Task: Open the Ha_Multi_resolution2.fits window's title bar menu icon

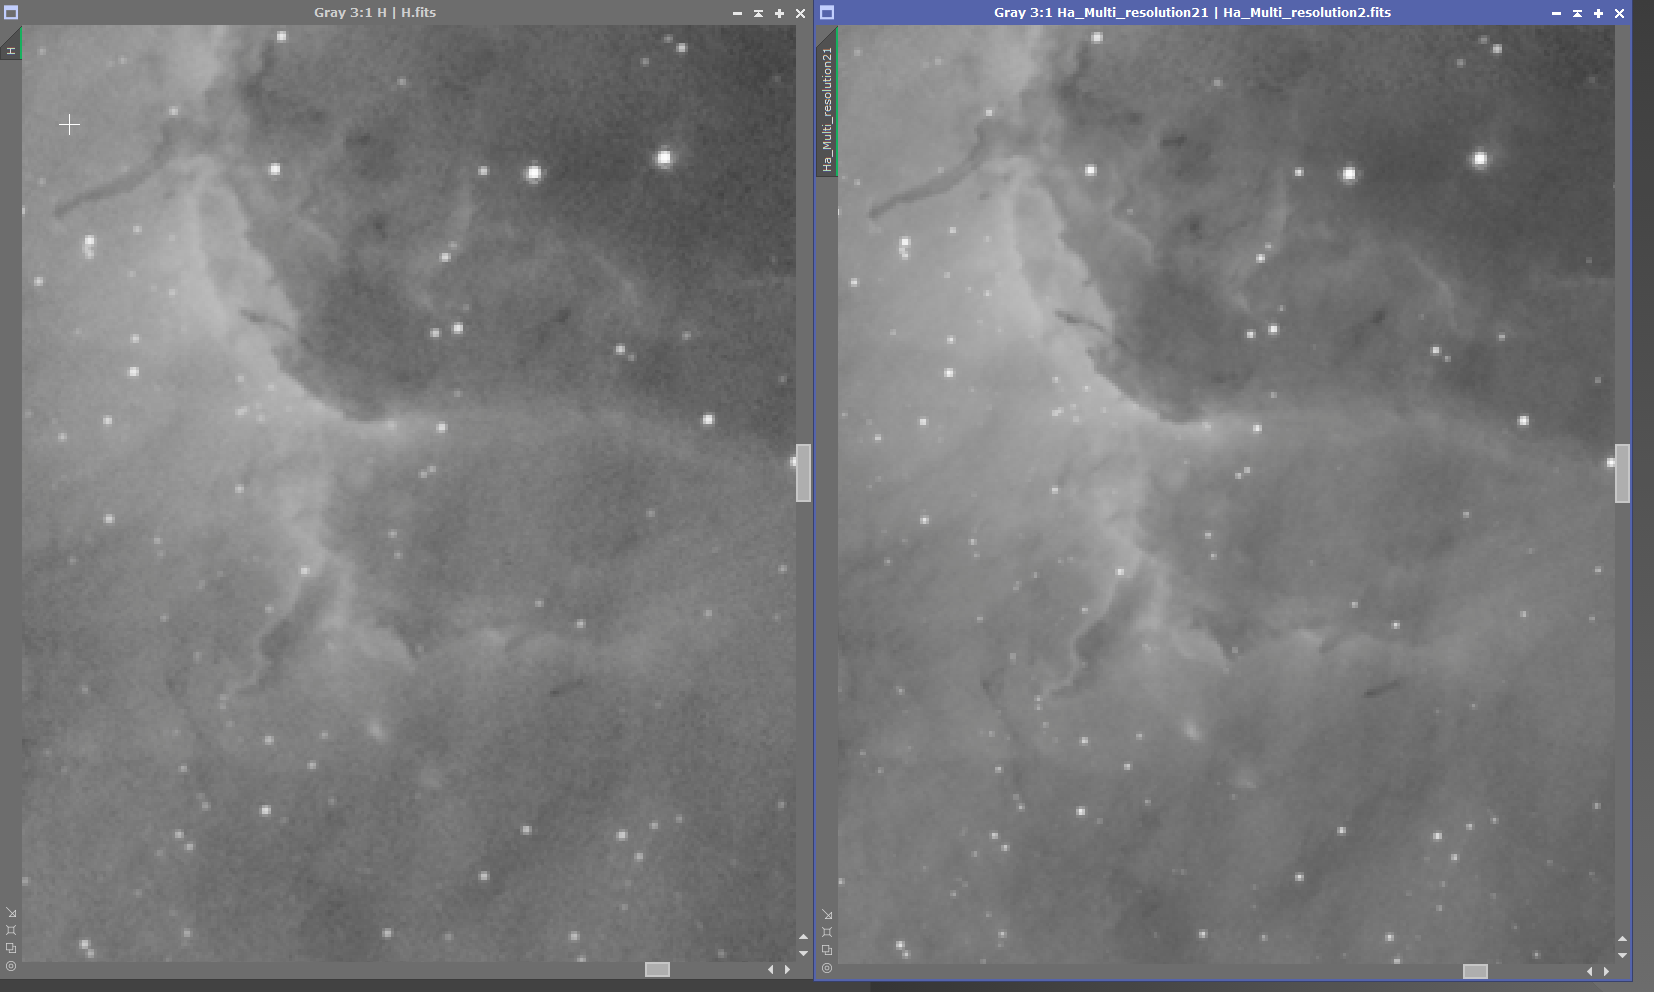Action: pyautogui.click(x=827, y=13)
